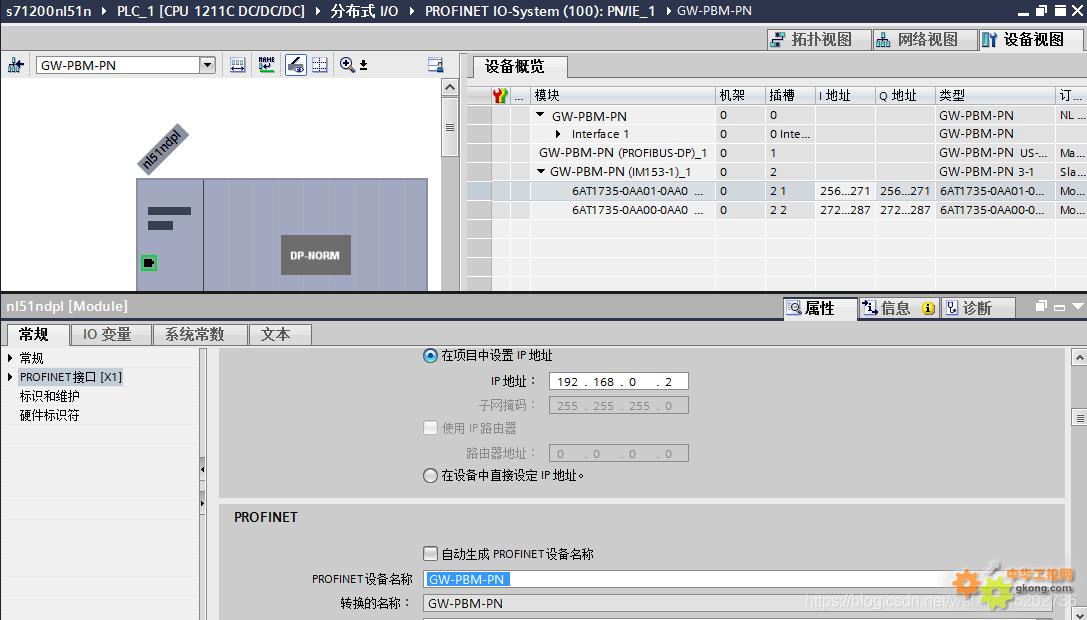Click the green PROFINET port on the device

click(x=148, y=263)
